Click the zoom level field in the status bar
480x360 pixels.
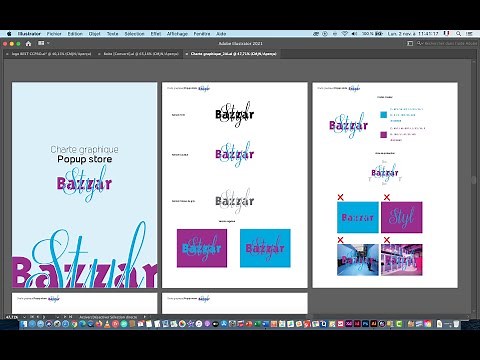pyautogui.click(x=12, y=317)
